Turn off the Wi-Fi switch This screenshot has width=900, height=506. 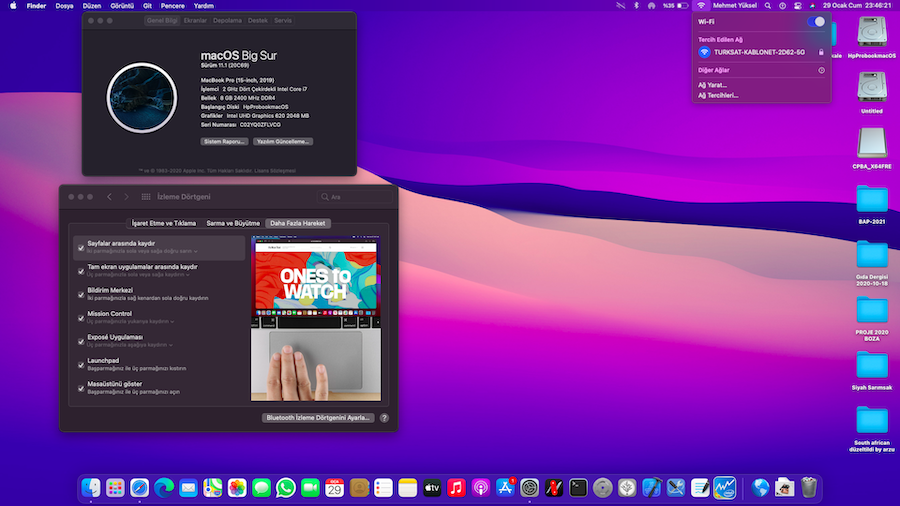[818, 21]
